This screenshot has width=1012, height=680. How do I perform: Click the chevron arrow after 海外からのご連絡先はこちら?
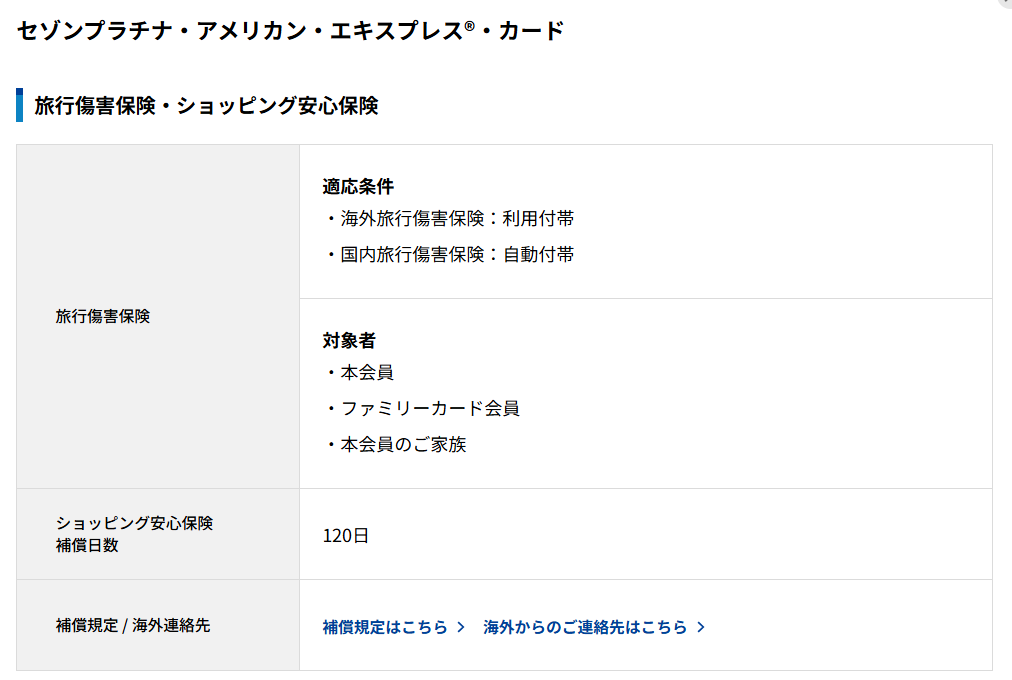point(701,627)
